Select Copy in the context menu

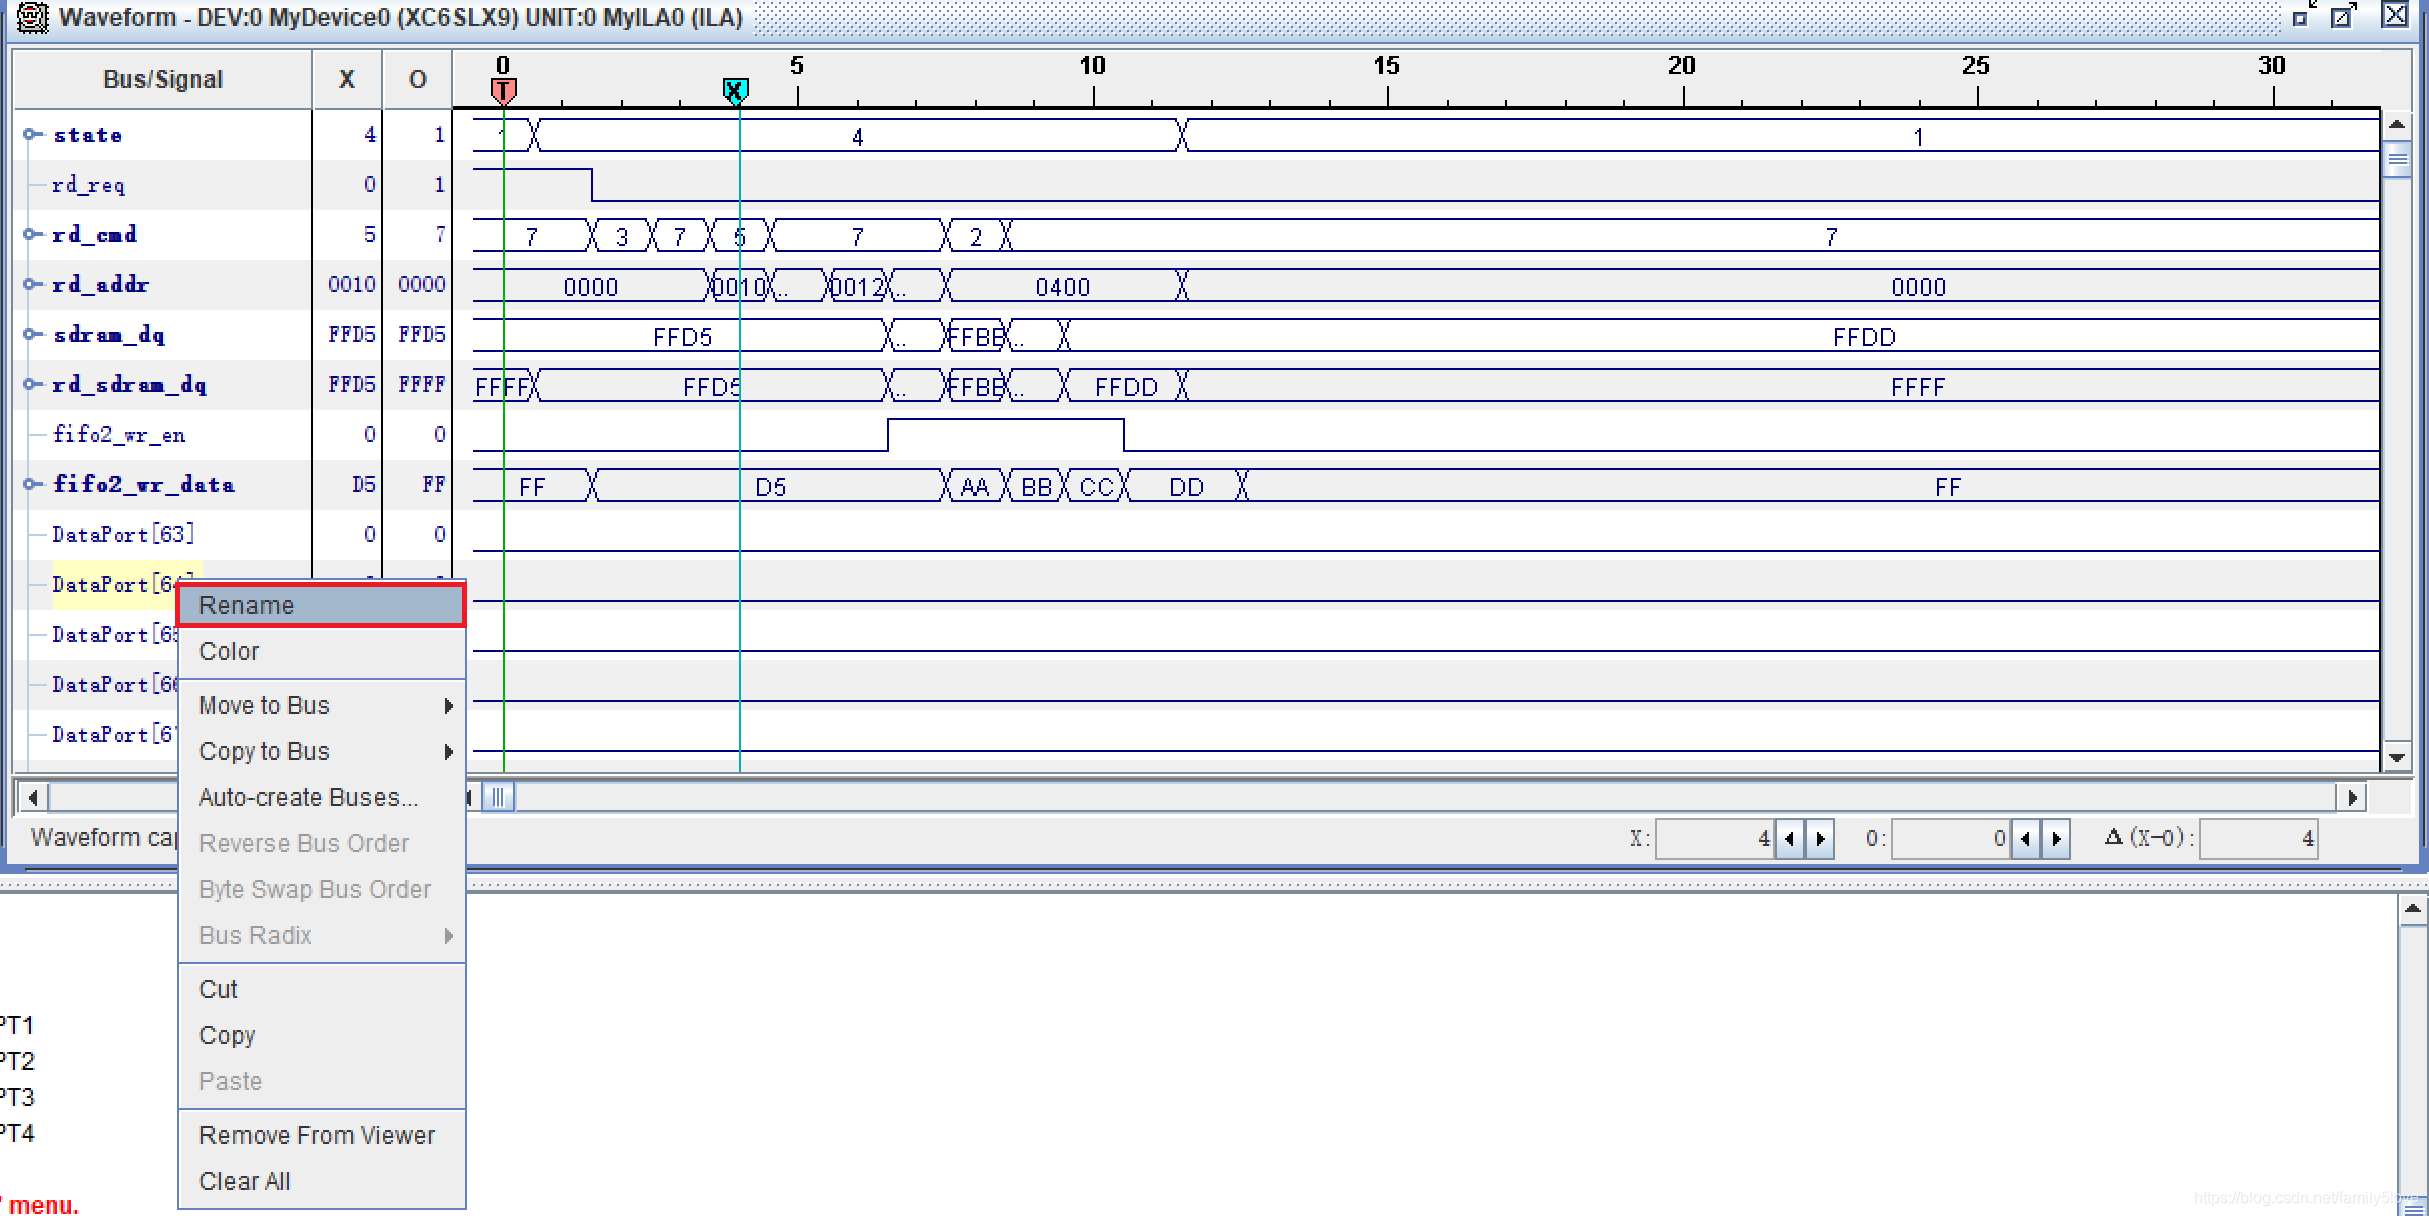coord(321,1035)
